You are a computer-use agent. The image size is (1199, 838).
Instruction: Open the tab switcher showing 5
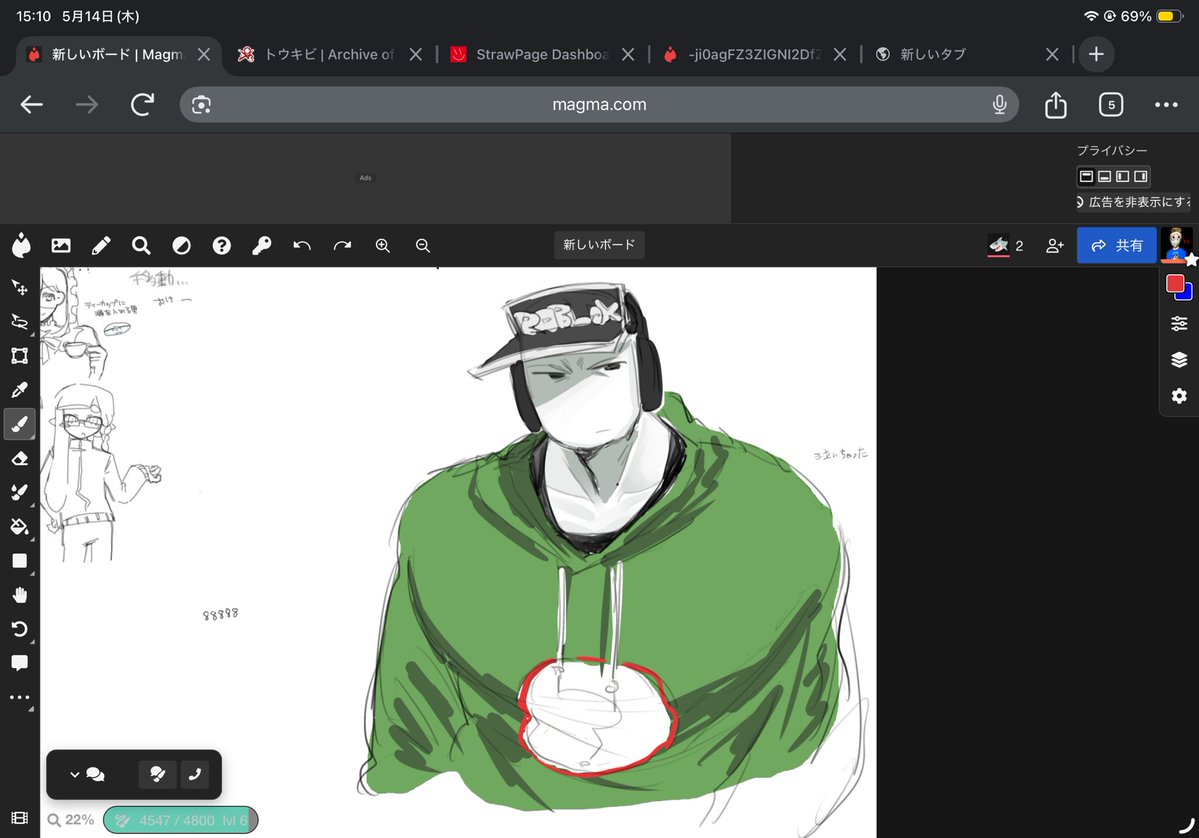click(1110, 105)
